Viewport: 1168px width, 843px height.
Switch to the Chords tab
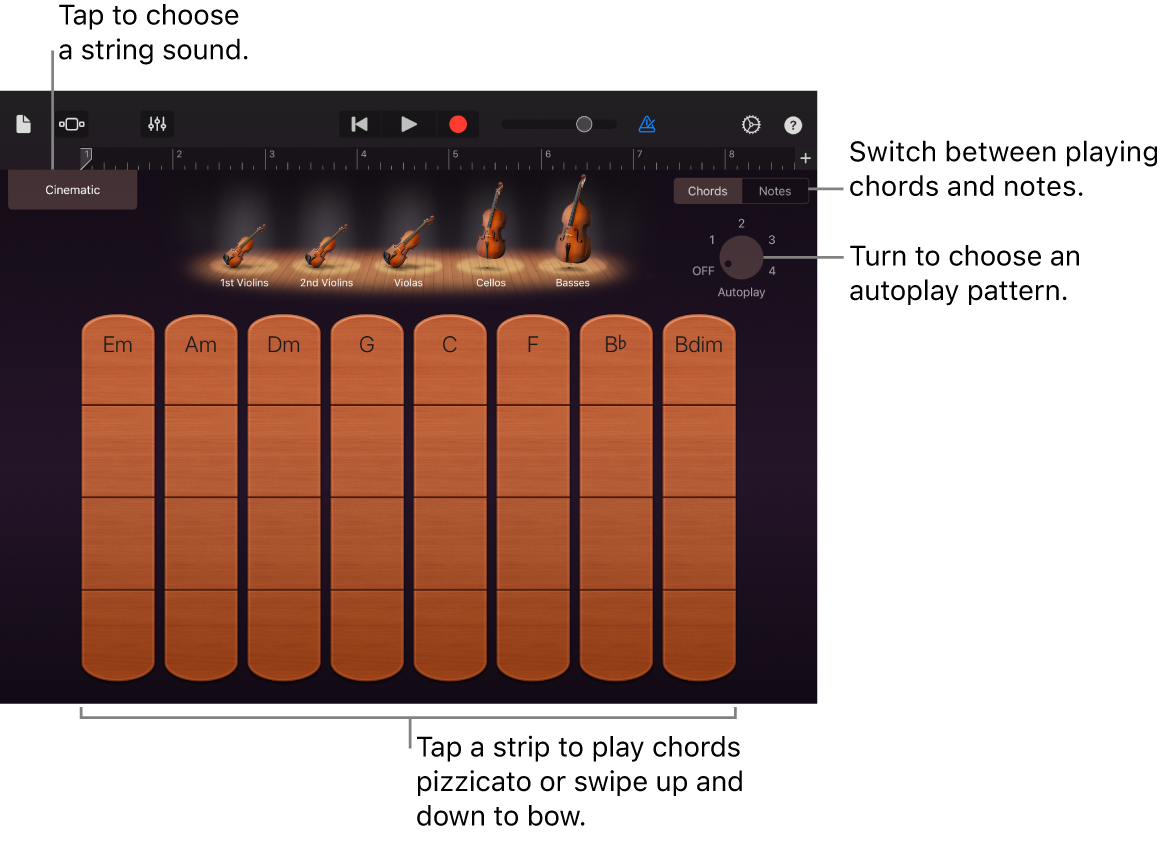click(707, 190)
